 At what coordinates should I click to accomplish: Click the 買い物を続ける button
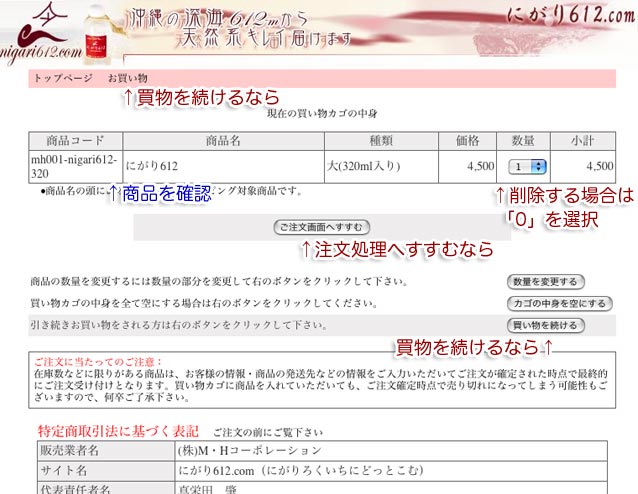pyautogui.click(x=545, y=325)
